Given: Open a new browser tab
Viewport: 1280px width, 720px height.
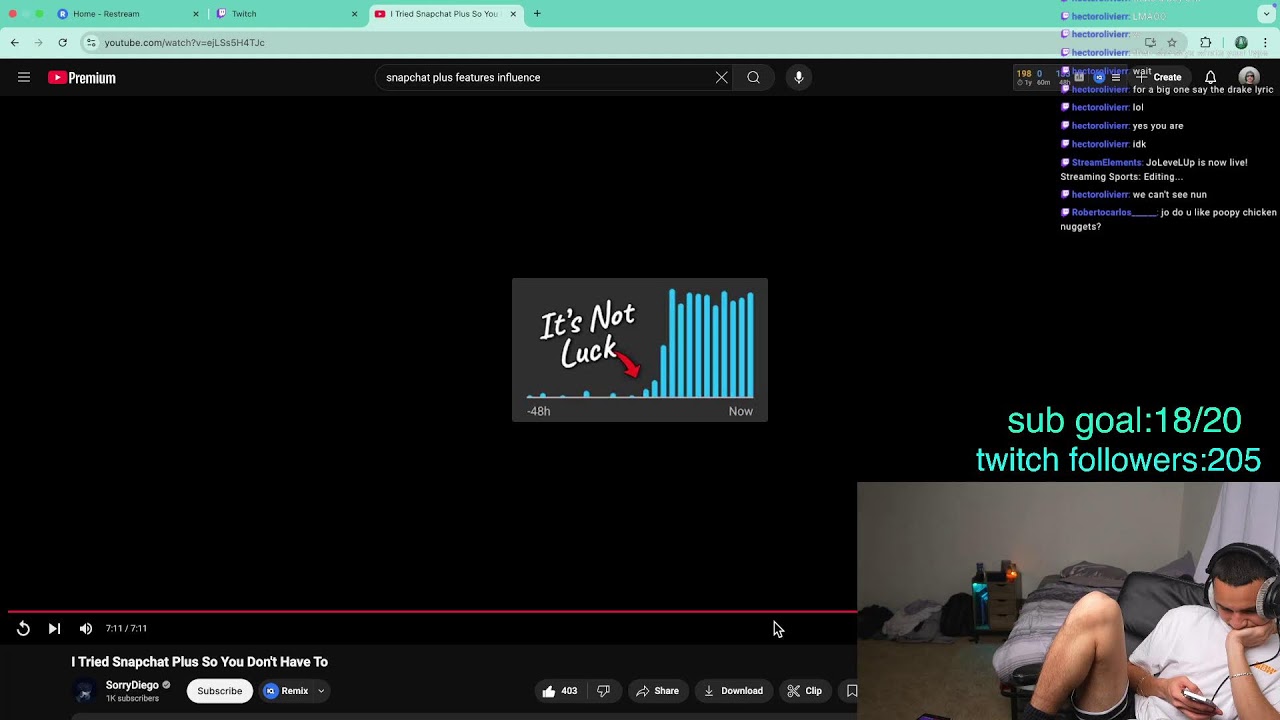Looking at the screenshot, I should [x=537, y=14].
